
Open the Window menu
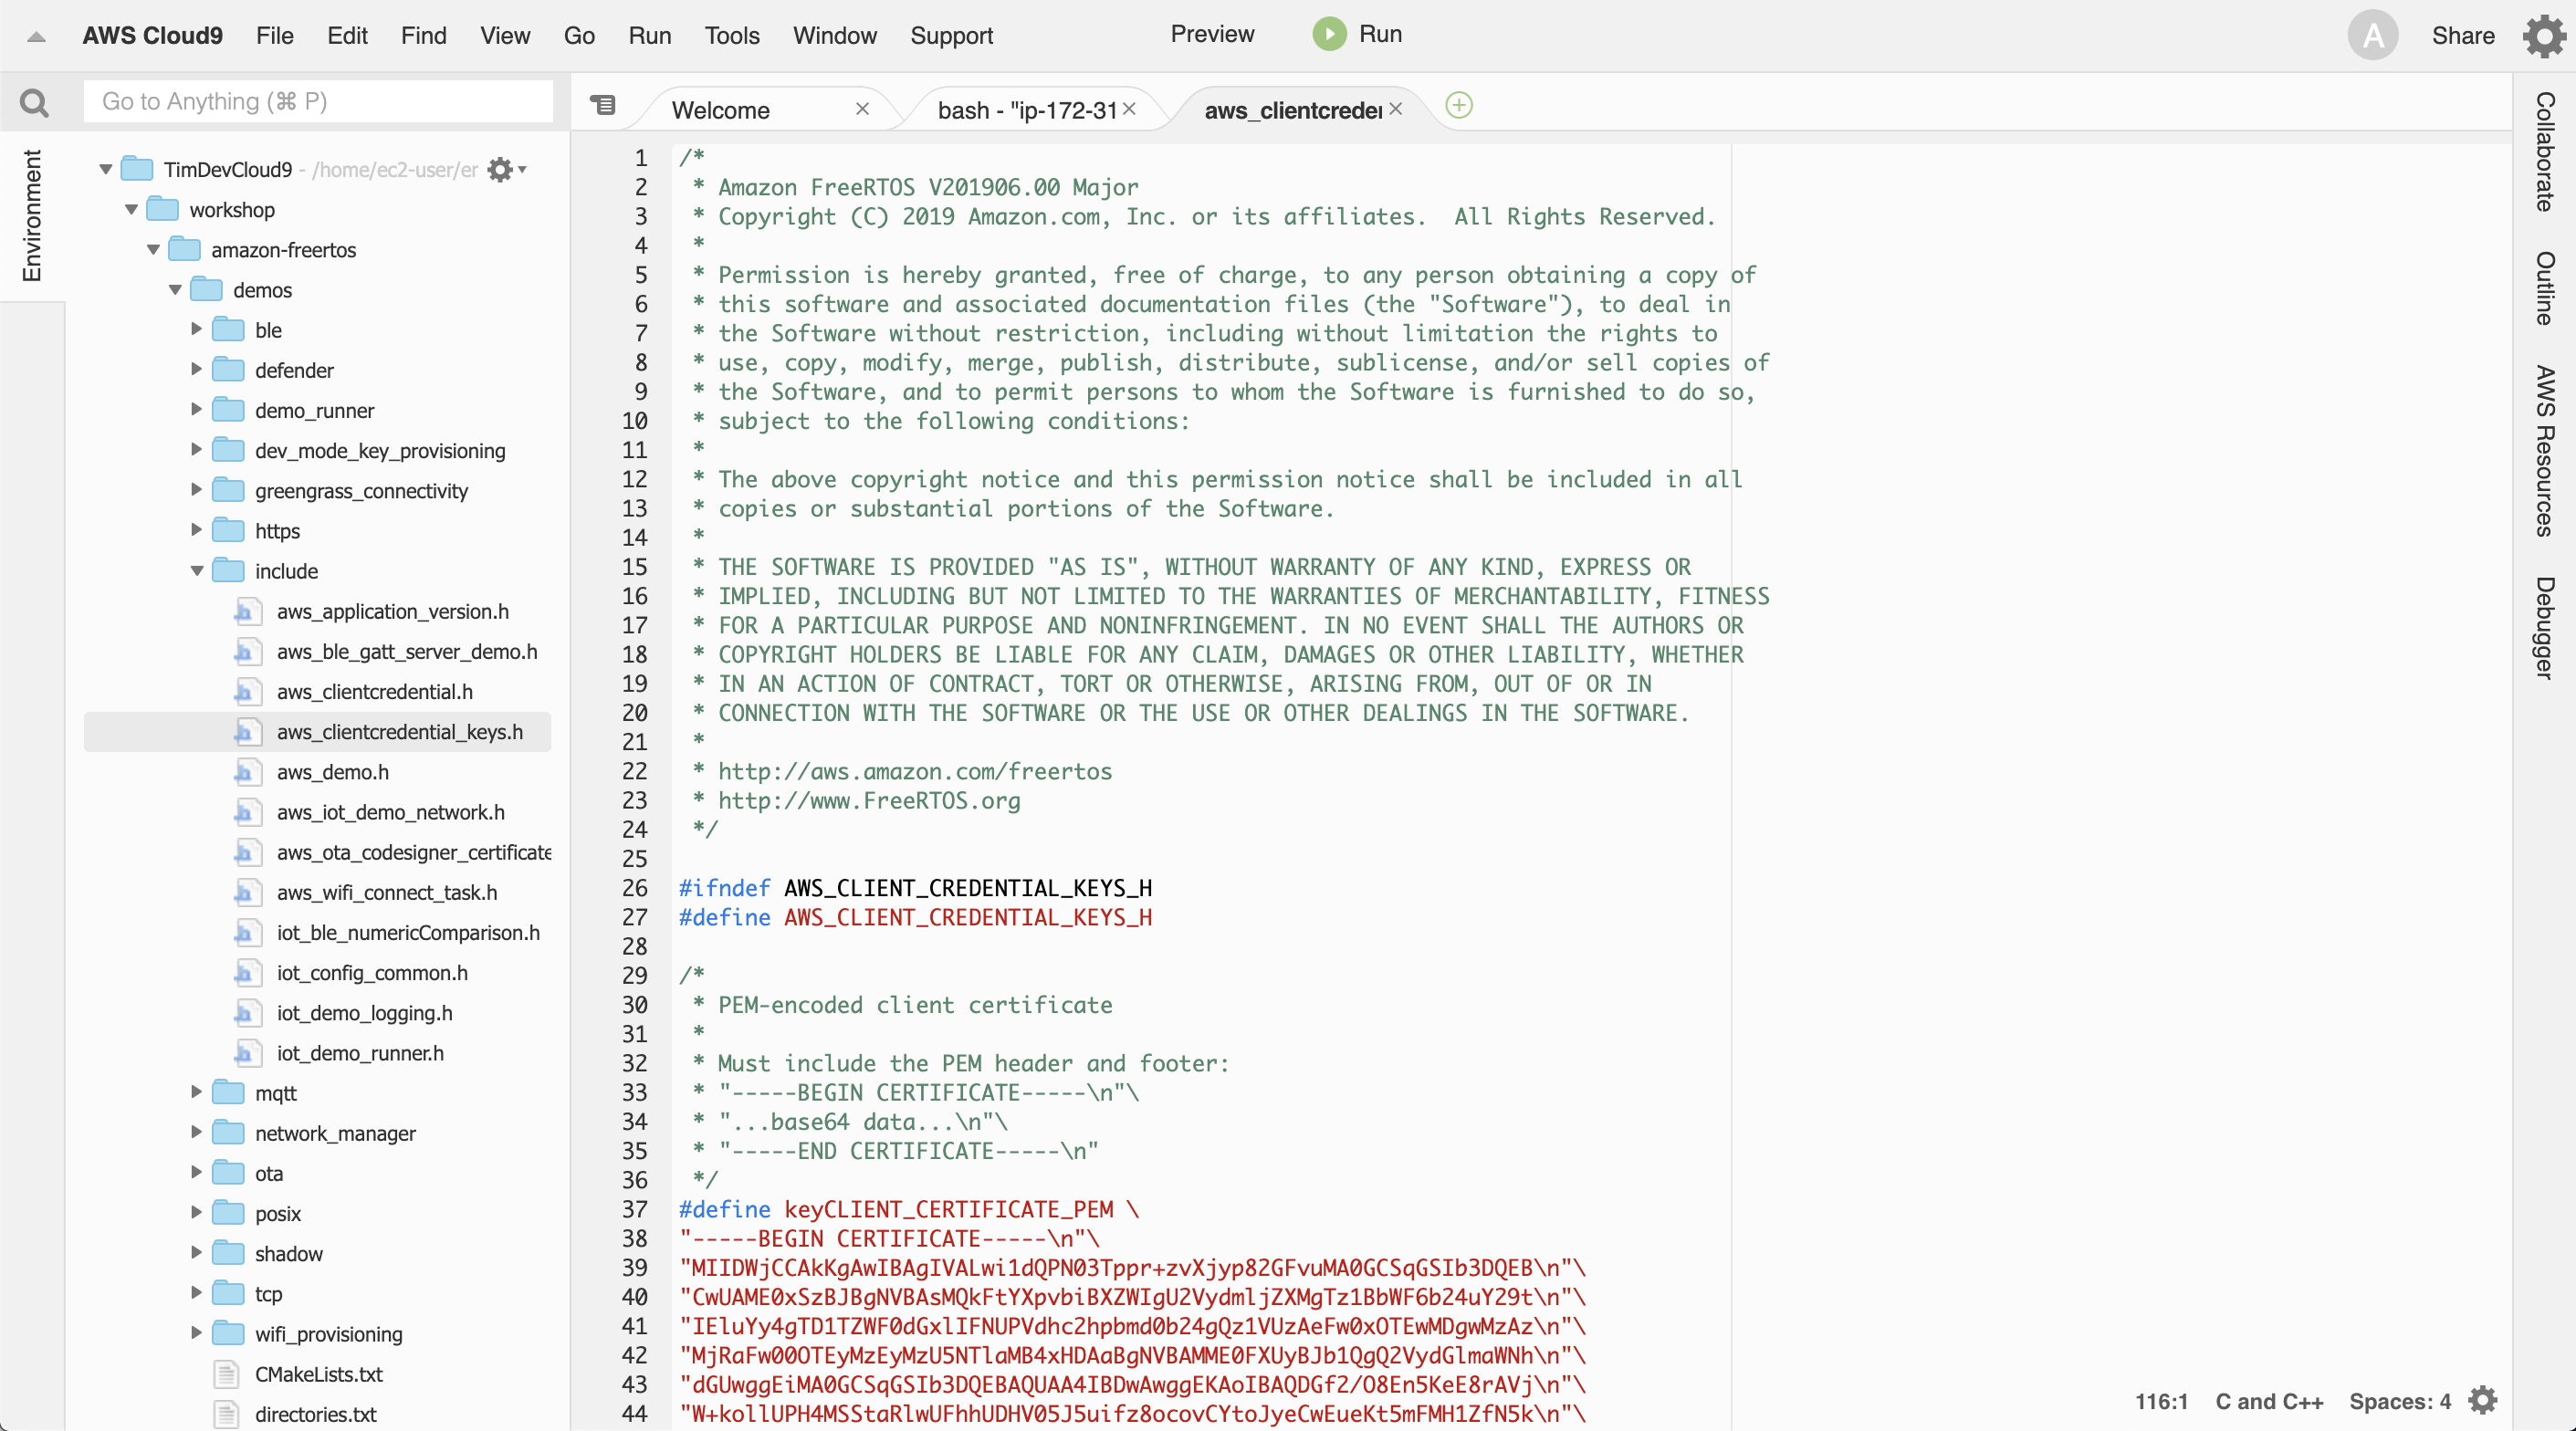[x=835, y=36]
